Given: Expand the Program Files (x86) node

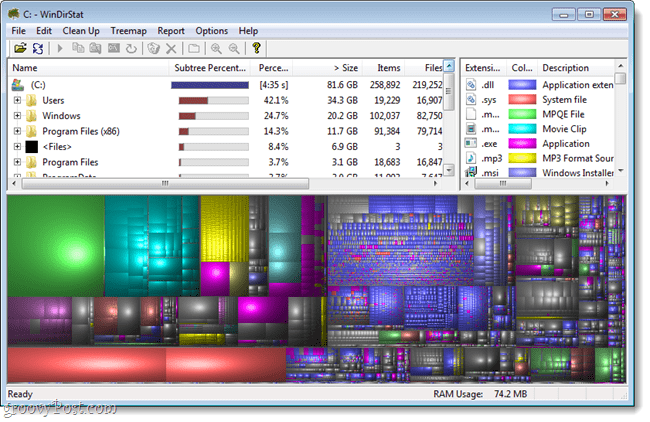Looking at the screenshot, I should (x=17, y=131).
